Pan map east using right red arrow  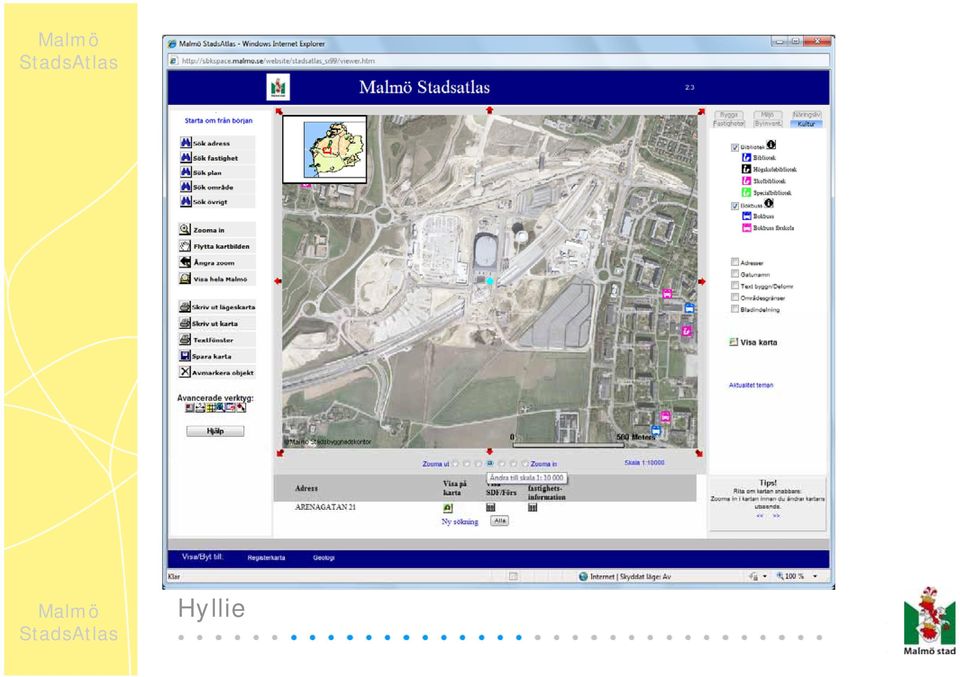[702, 282]
